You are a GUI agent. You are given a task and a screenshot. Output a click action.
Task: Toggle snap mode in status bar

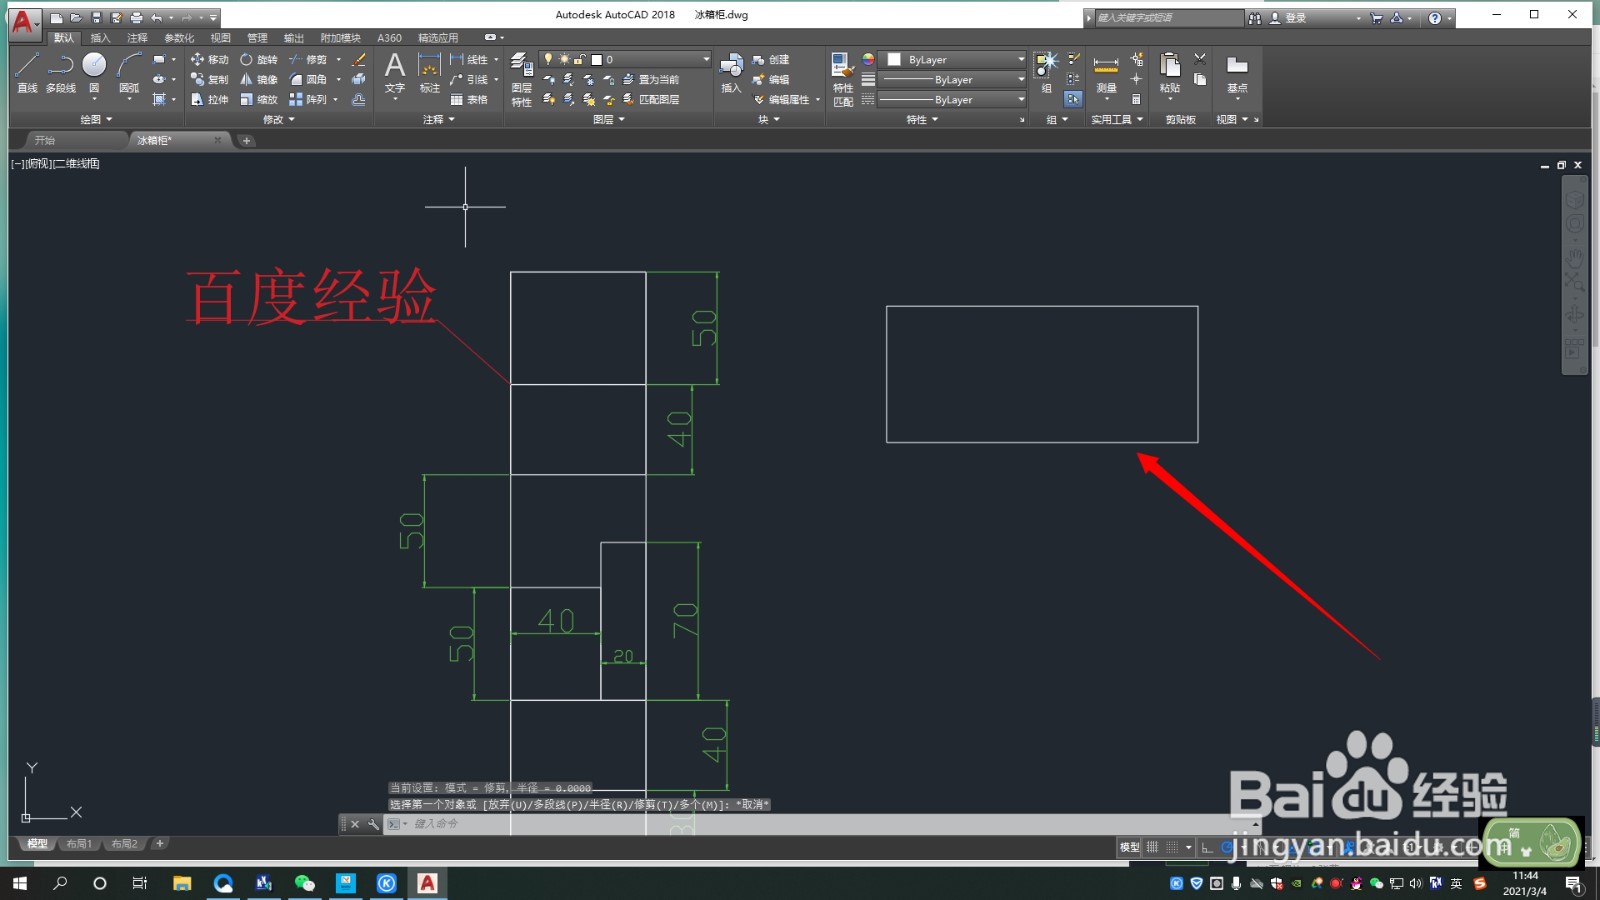coord(1172,847)
